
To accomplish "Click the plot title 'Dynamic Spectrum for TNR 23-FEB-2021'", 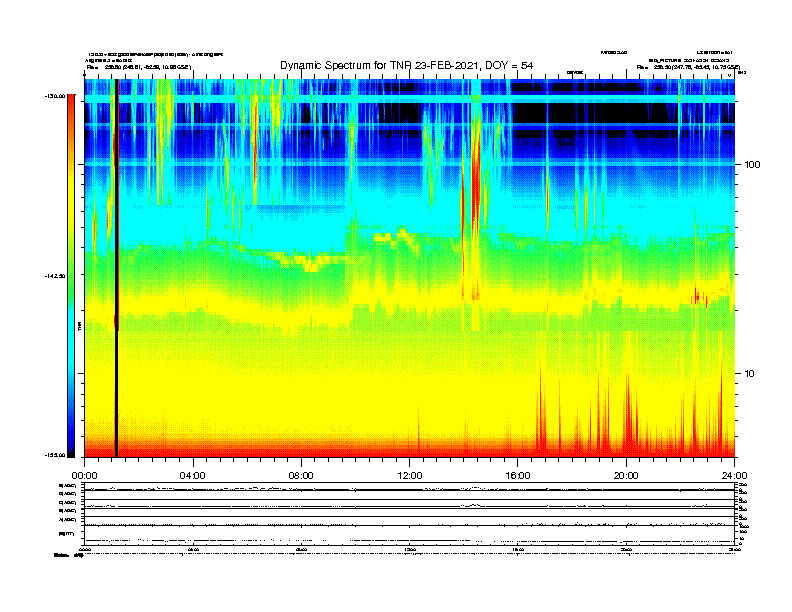I will click(x=378, y=65).
